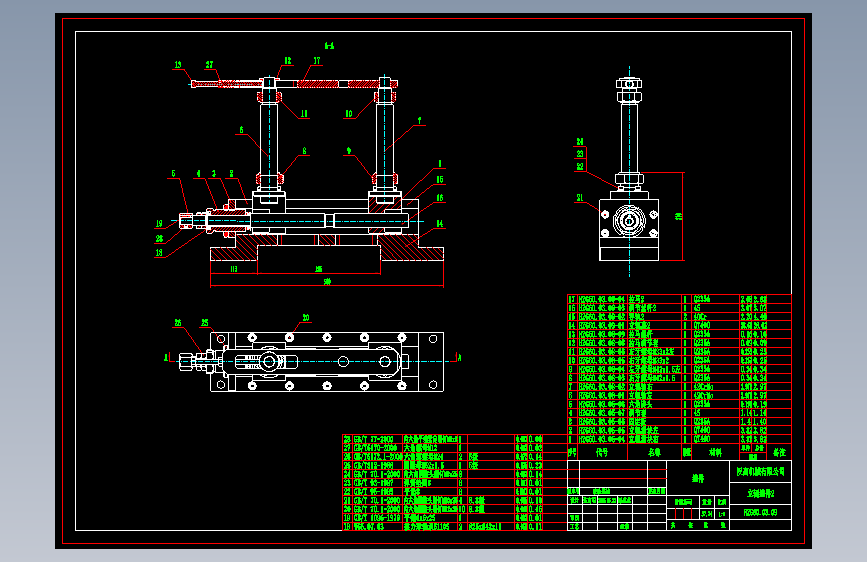The image size is (867, 562).
Task: Click drawing number HZ650.03.03 in title block
Action: pyautogui.click(x=760, y=512)
